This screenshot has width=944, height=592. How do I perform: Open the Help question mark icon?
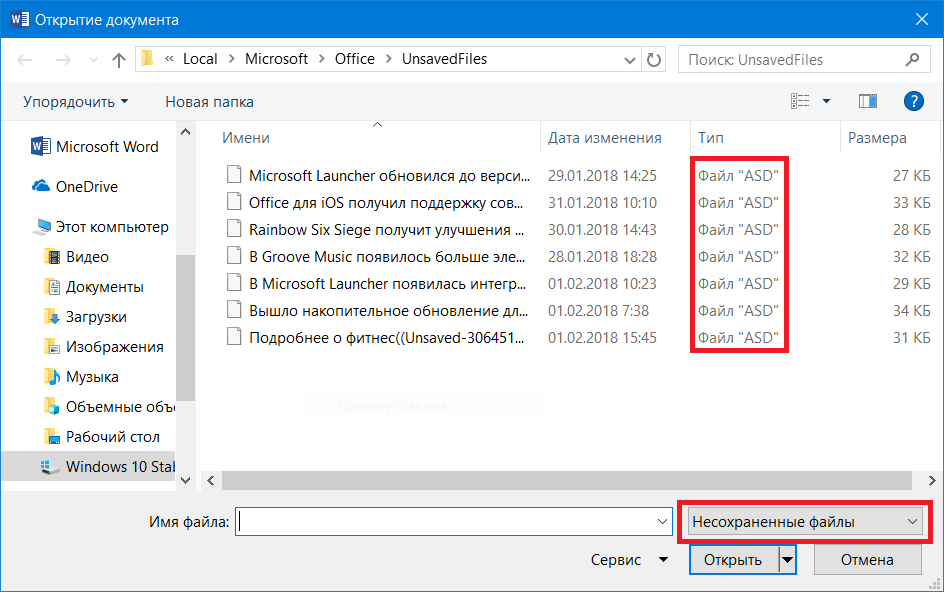click(913, 101)
